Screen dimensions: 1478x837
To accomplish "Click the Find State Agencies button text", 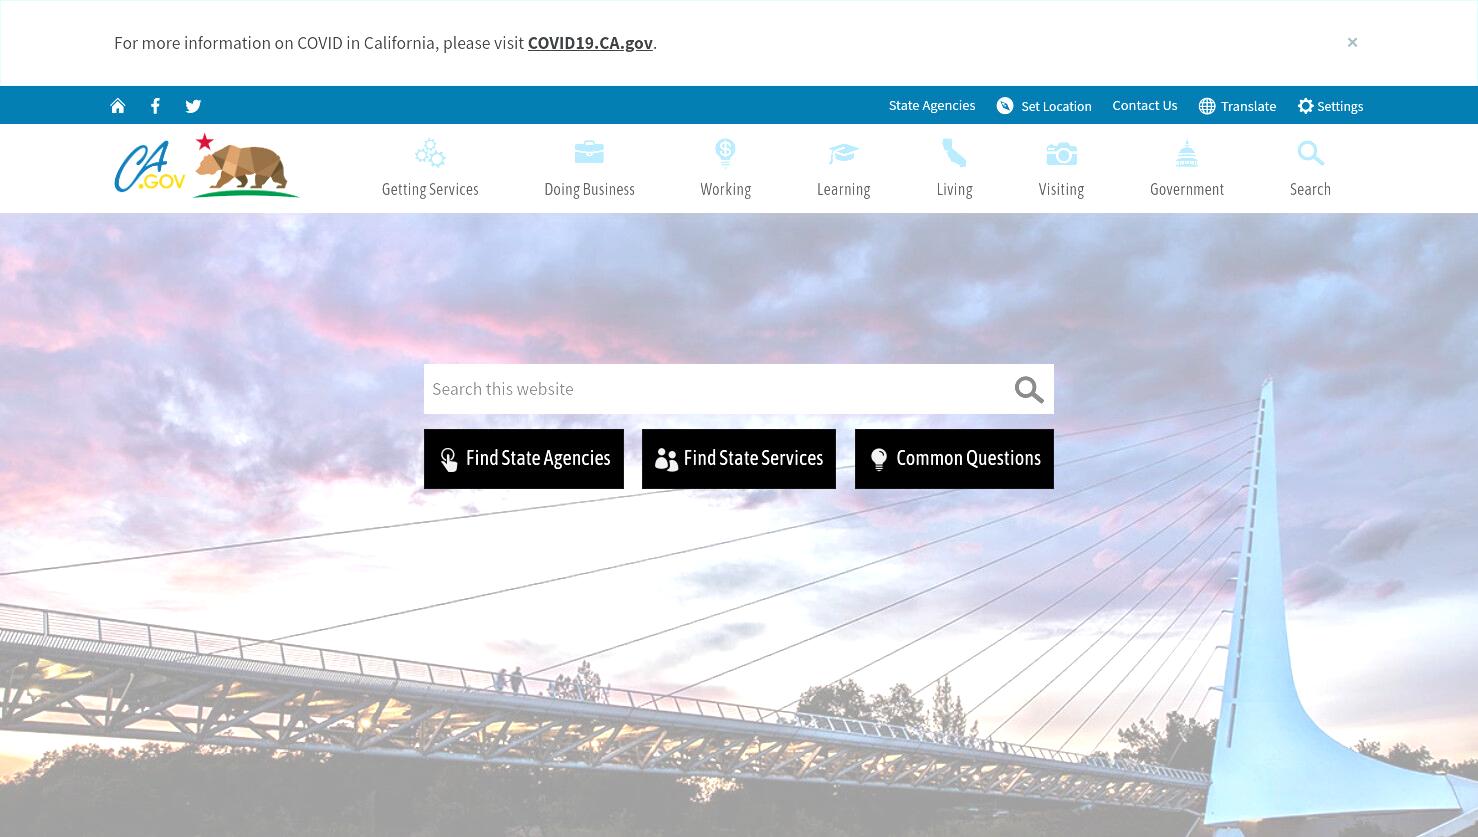I will 538,458.
